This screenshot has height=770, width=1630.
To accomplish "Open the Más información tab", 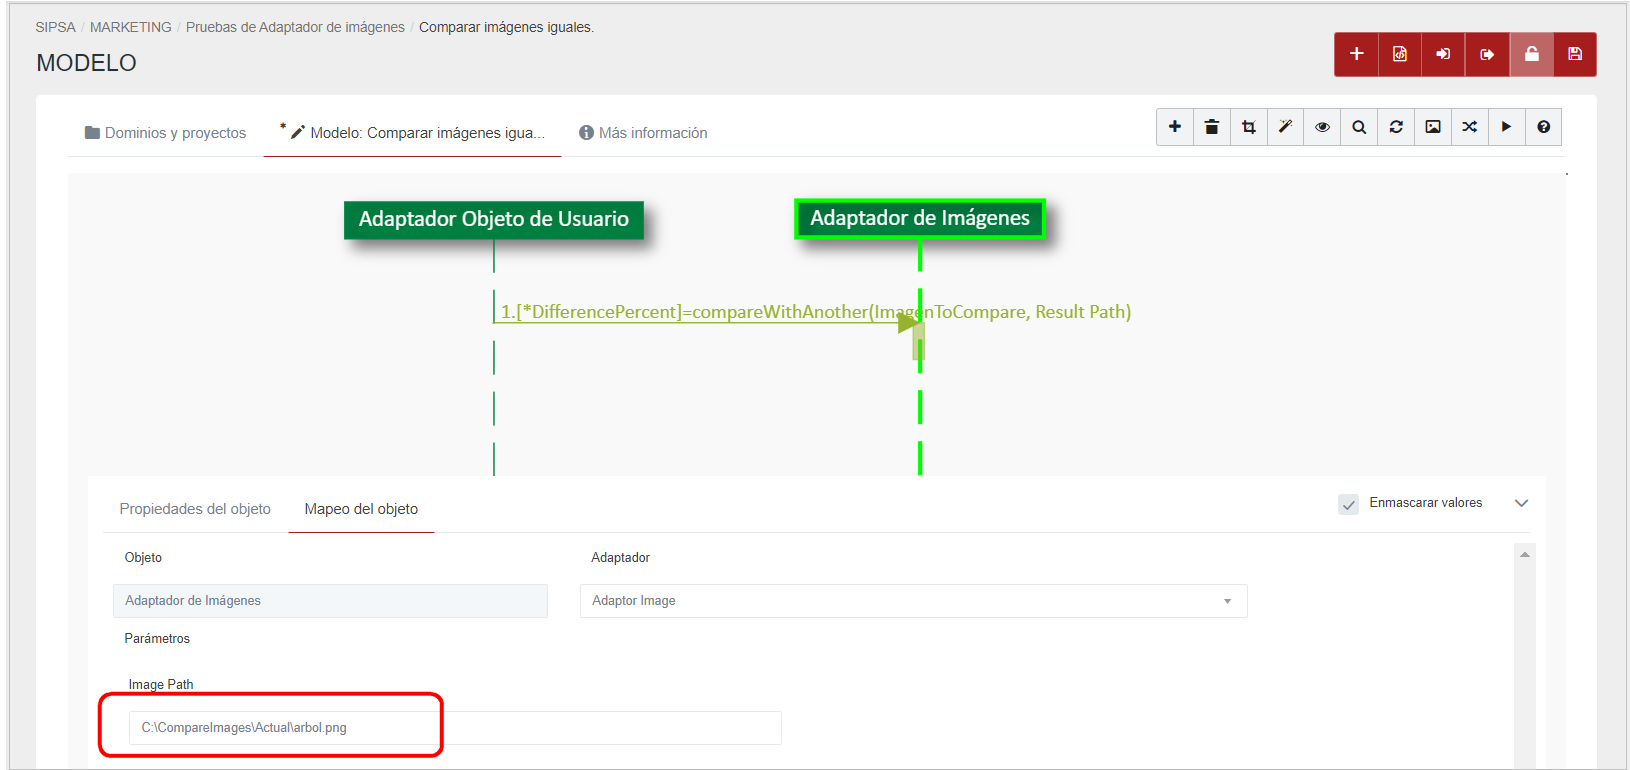I will click(643, 133).
